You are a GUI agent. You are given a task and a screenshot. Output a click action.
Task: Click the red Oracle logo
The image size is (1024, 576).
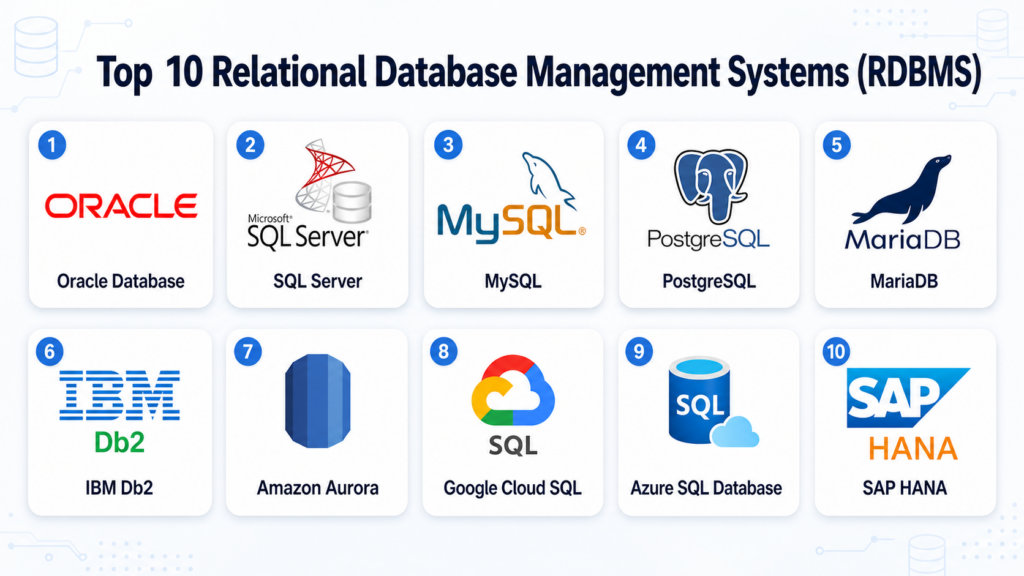121,206
